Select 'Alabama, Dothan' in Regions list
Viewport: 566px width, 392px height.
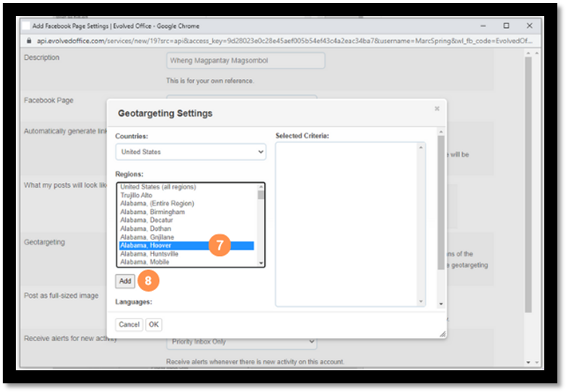[145, 228]
